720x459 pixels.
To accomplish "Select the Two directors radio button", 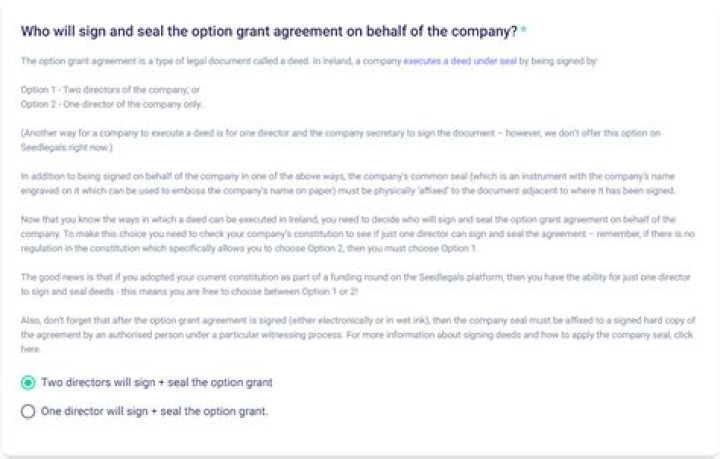I will [x=28, y=382].
